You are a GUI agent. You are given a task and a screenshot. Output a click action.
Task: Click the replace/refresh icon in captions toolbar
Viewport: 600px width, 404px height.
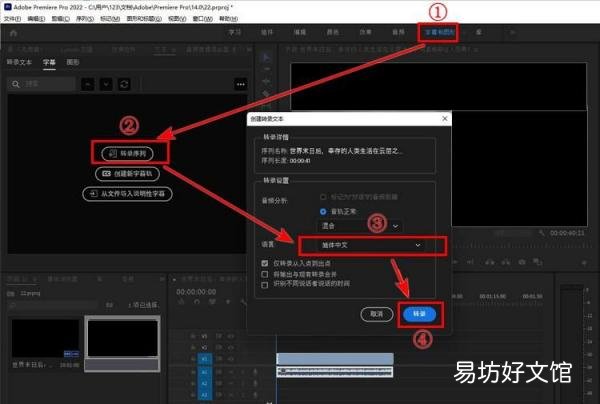click(x=124, y=84)
